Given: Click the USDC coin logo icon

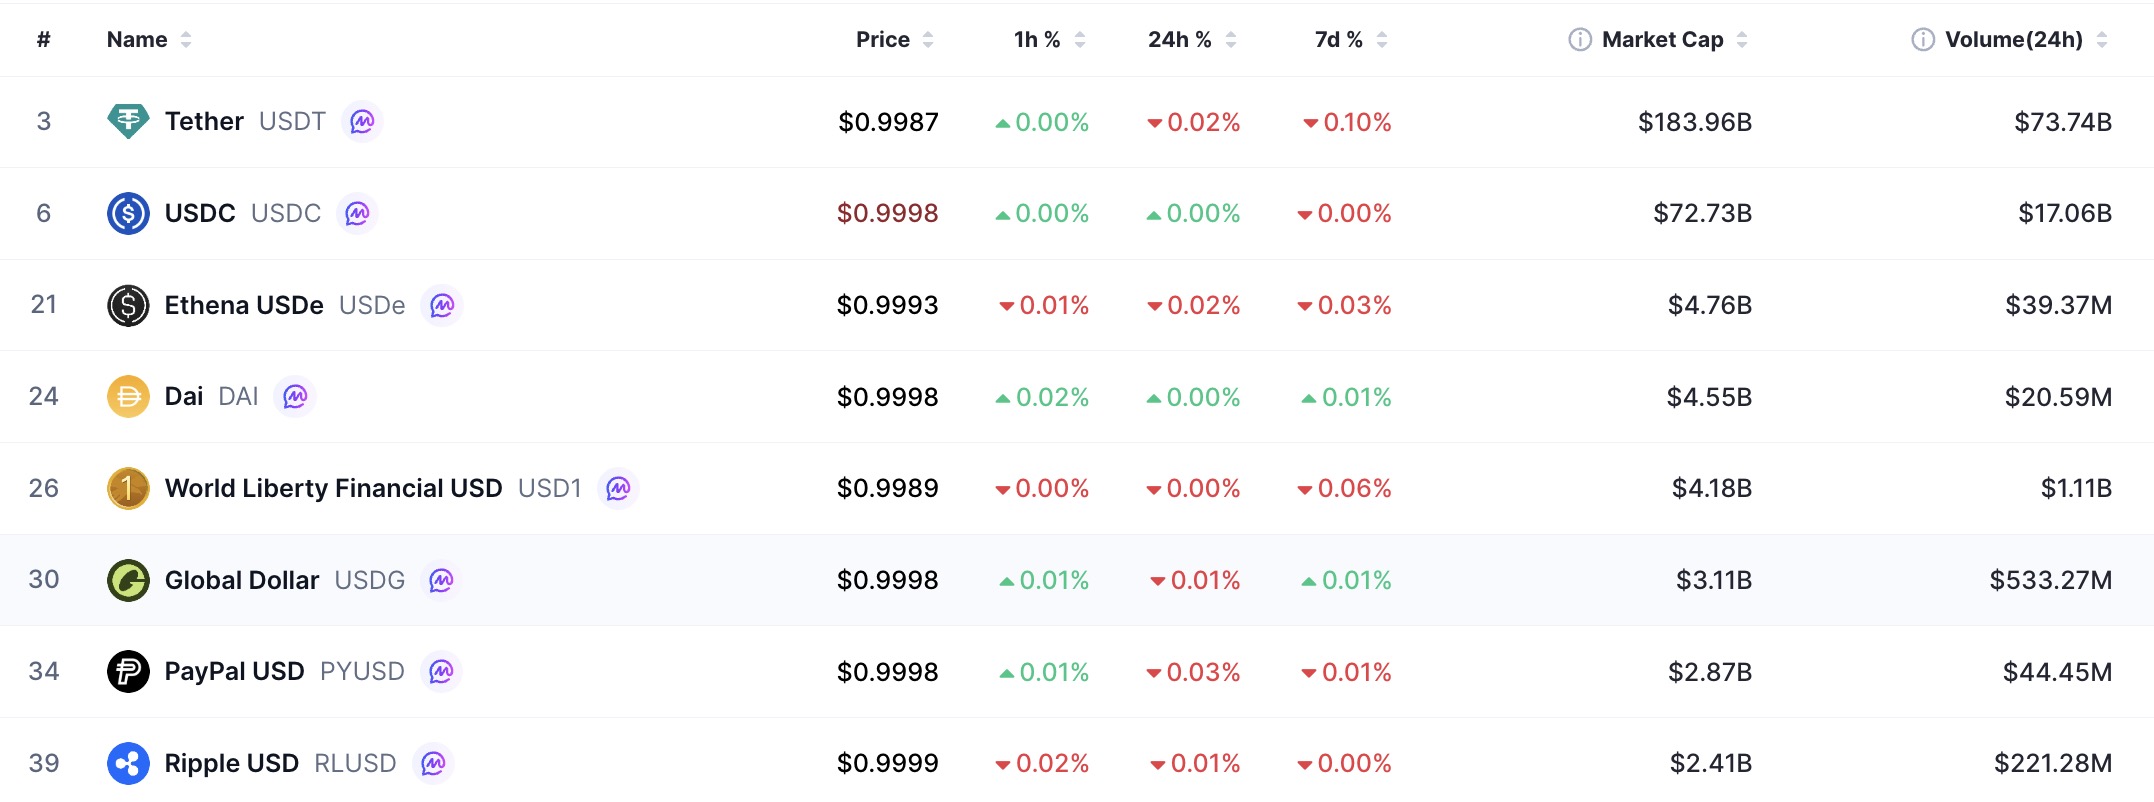Looking at the screenshot, I should (128, 213).
